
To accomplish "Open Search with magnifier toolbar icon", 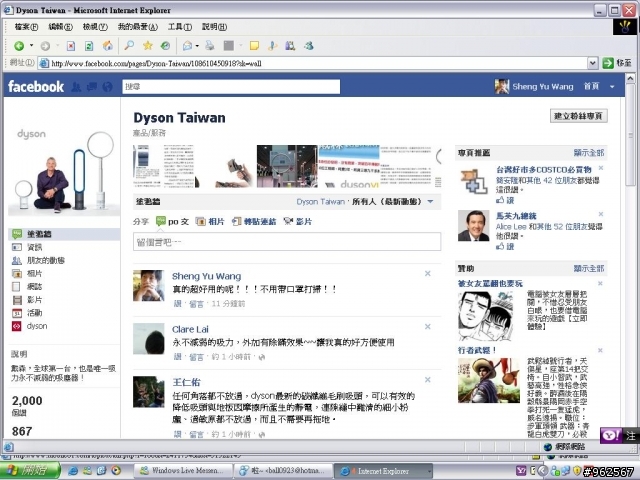I will (x=129, y=45).
